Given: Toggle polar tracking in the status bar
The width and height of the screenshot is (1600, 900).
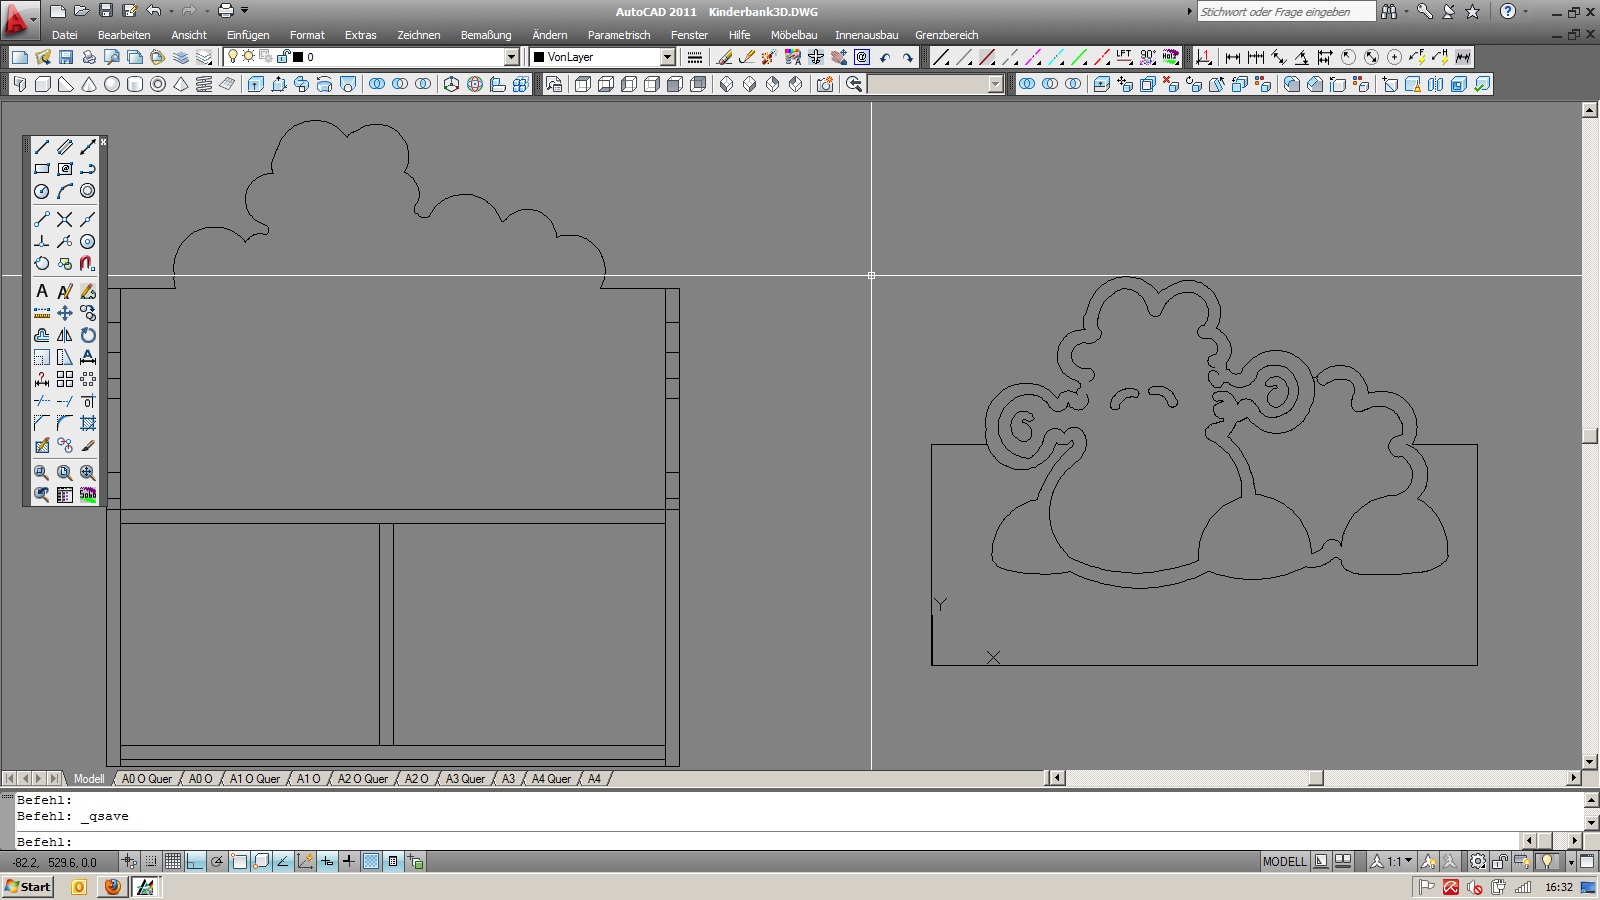Looking at the screenshot, I should click(x=217, y=861).
